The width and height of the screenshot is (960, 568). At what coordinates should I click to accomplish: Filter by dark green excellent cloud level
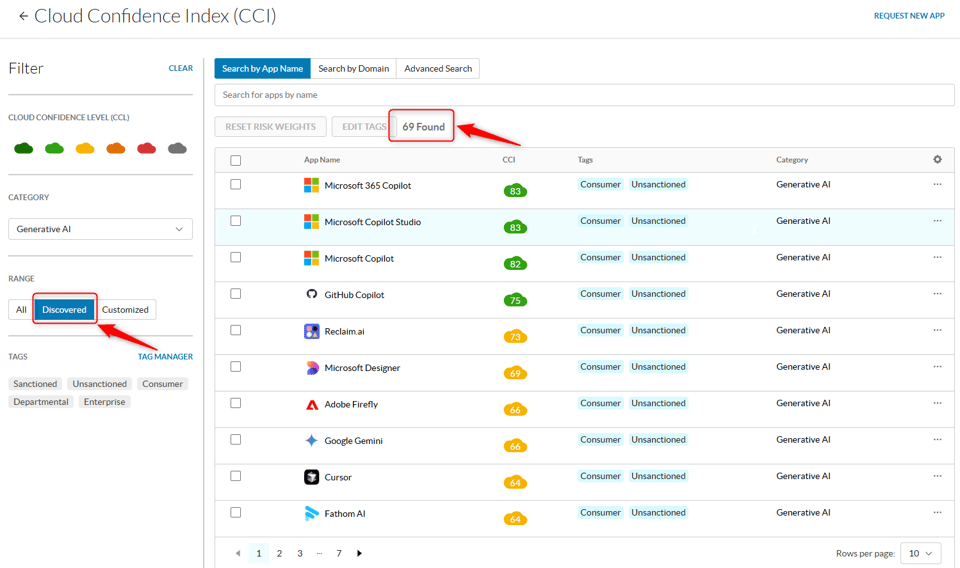click(x=23, y=148)
